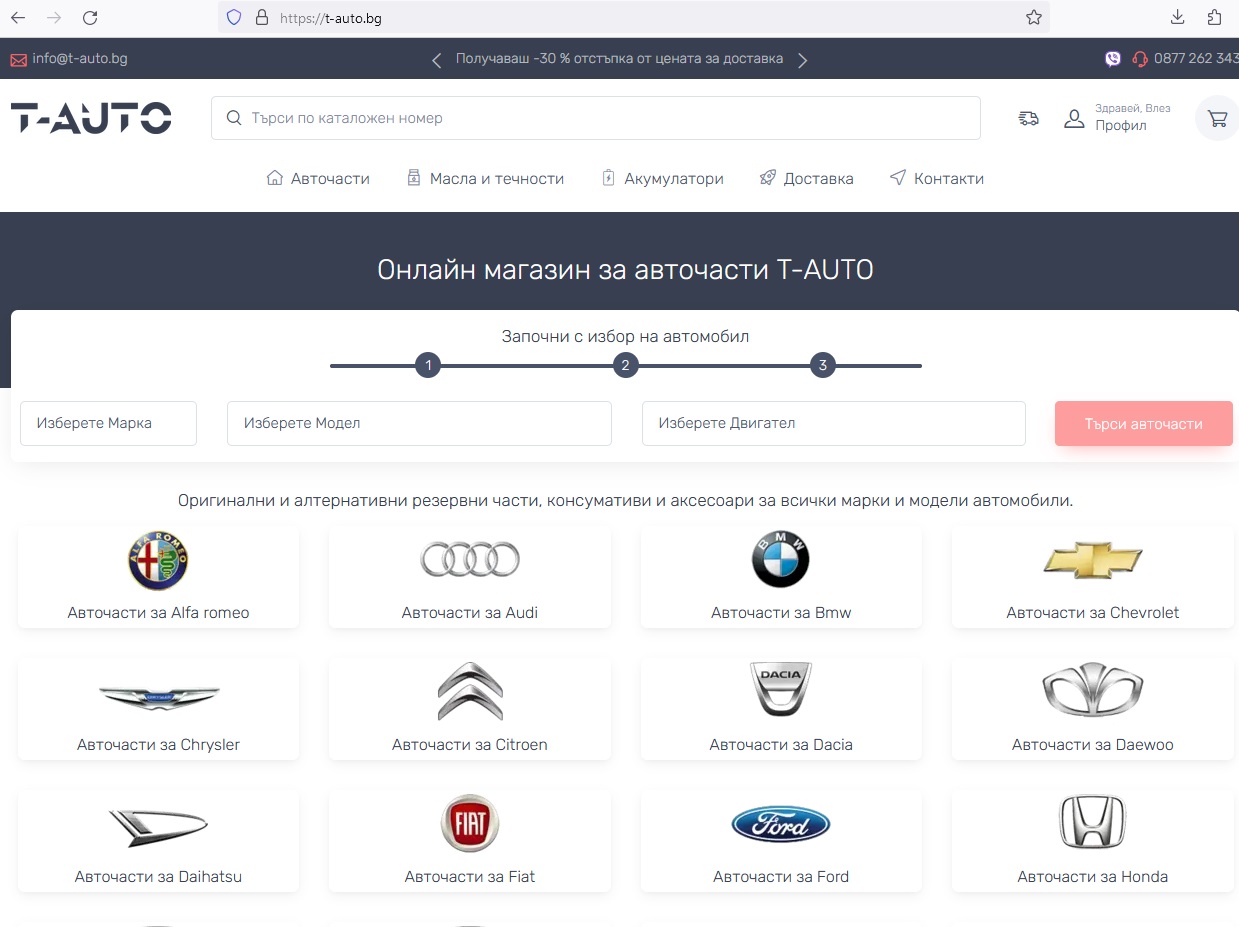Open the Изберете Модел dropdown

(x=419, y=423)
